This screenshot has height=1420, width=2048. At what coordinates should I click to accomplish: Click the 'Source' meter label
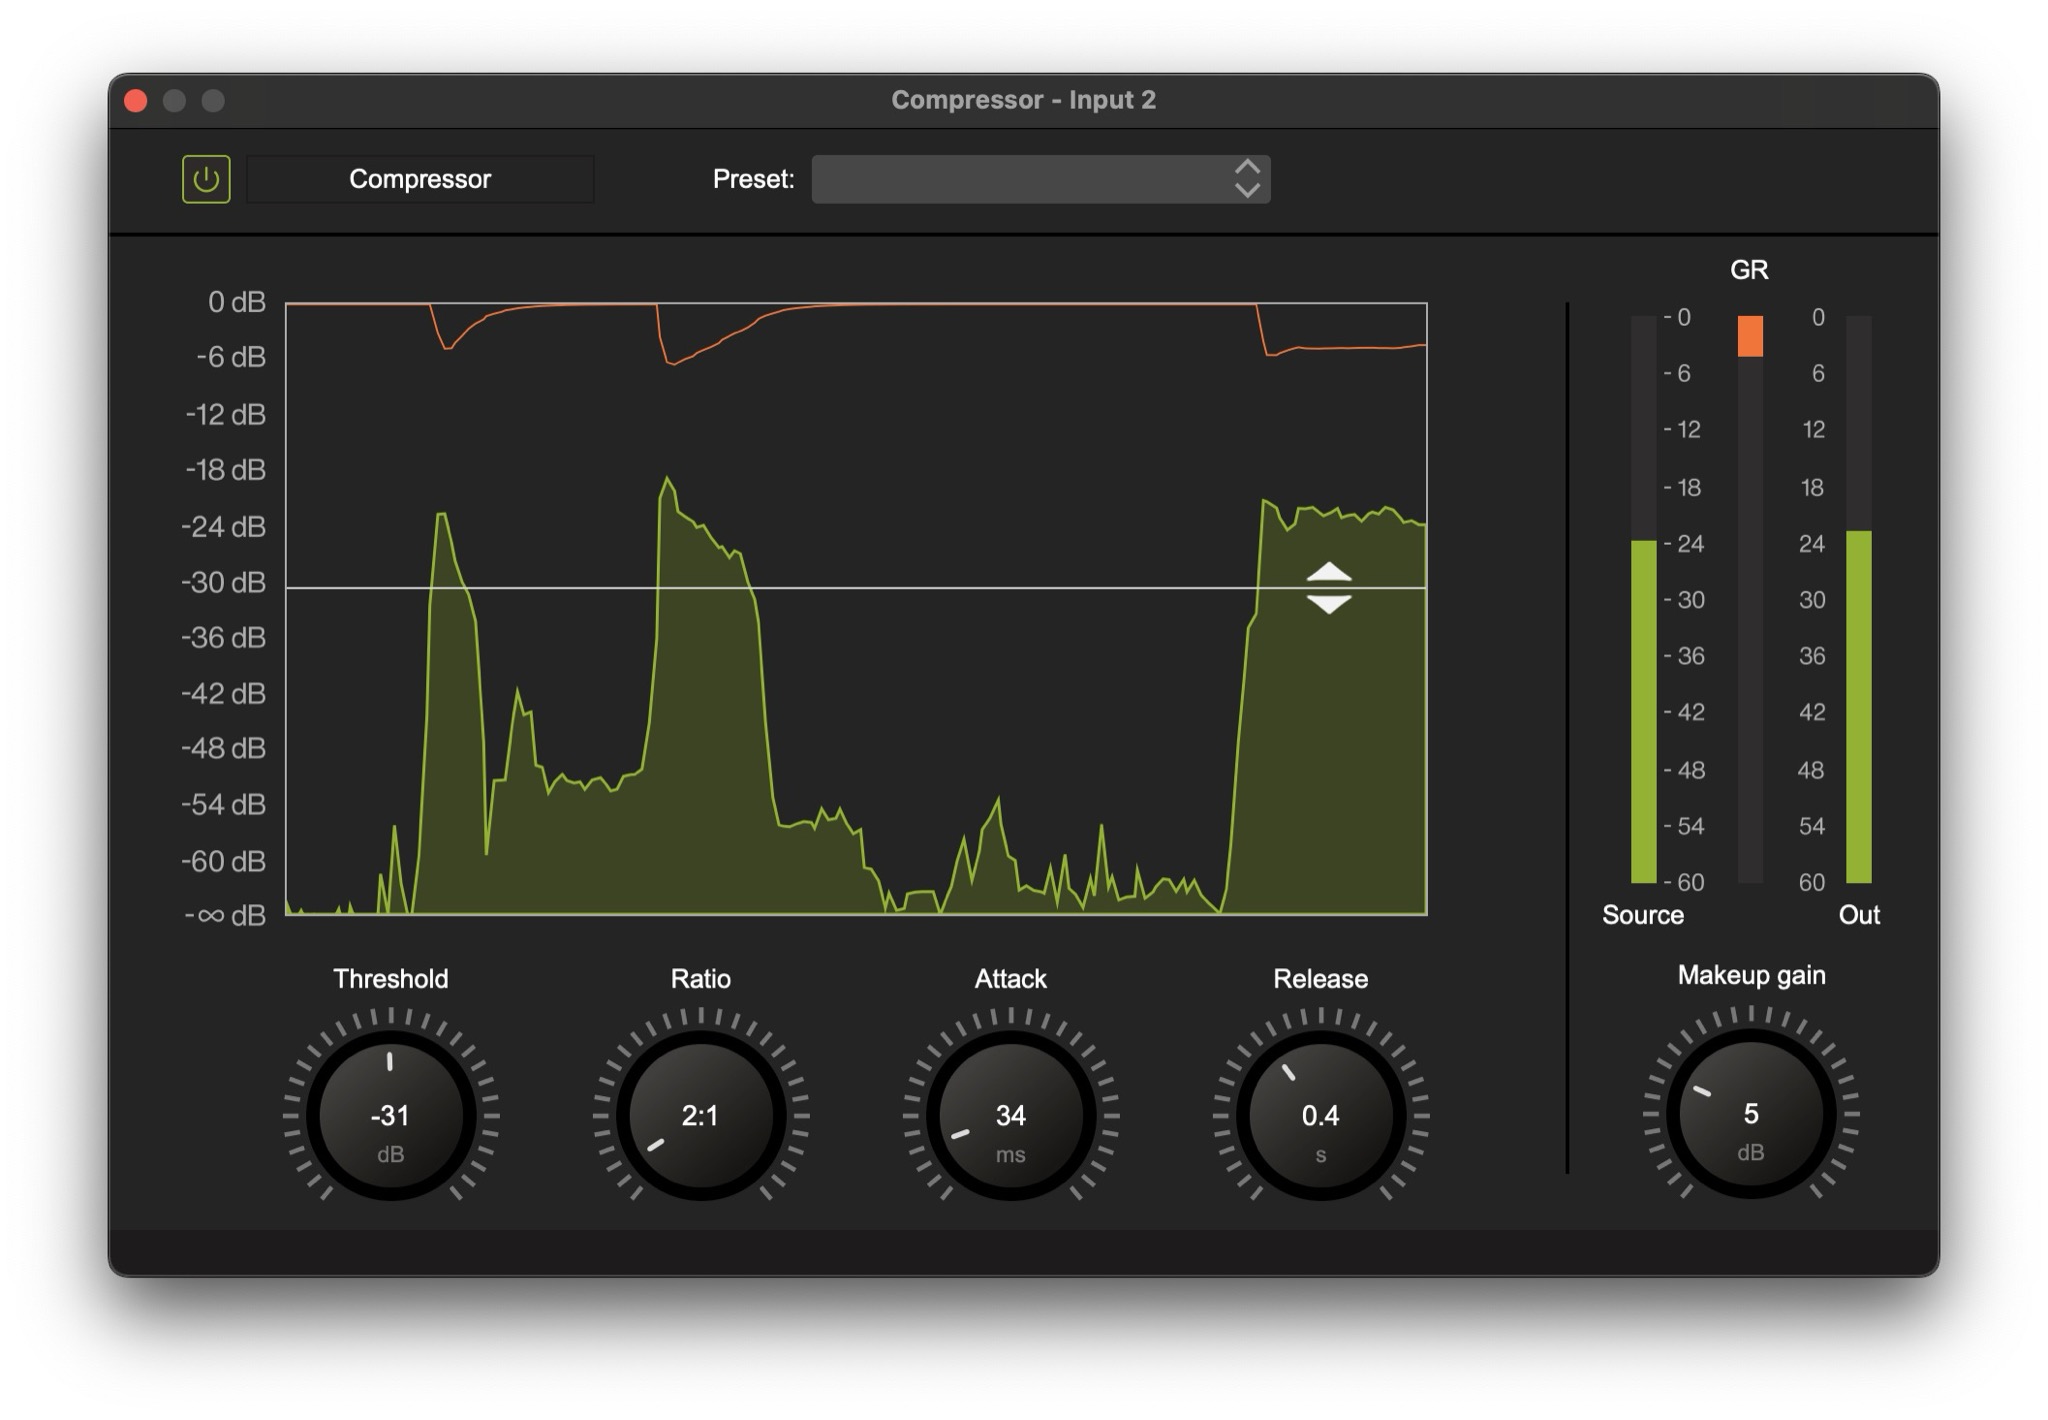pyautogui.click(x=1643, y=915)
